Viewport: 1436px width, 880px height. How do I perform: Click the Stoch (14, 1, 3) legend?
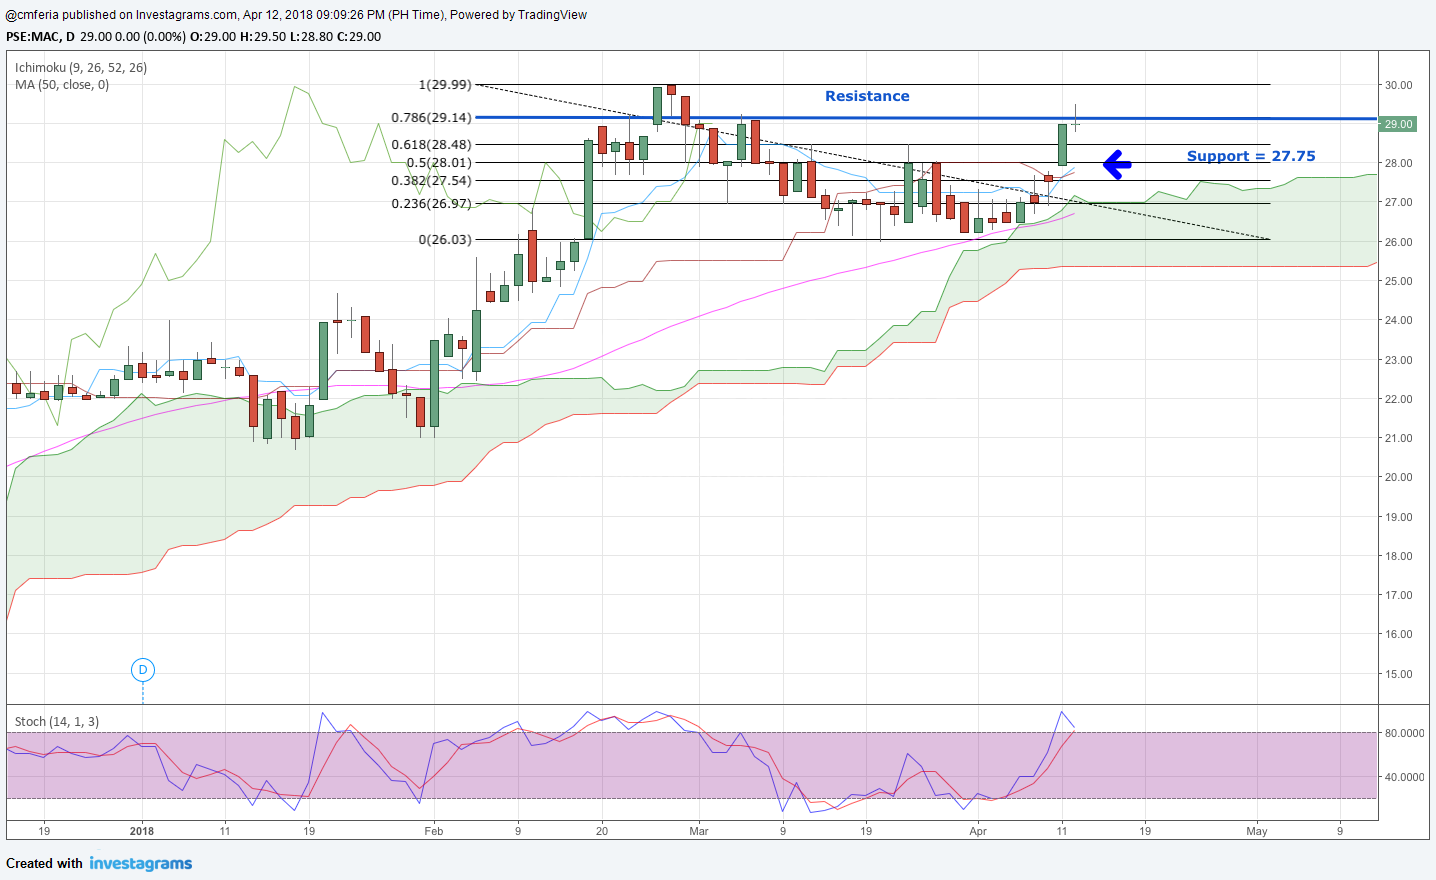click(x=57, y=721)
